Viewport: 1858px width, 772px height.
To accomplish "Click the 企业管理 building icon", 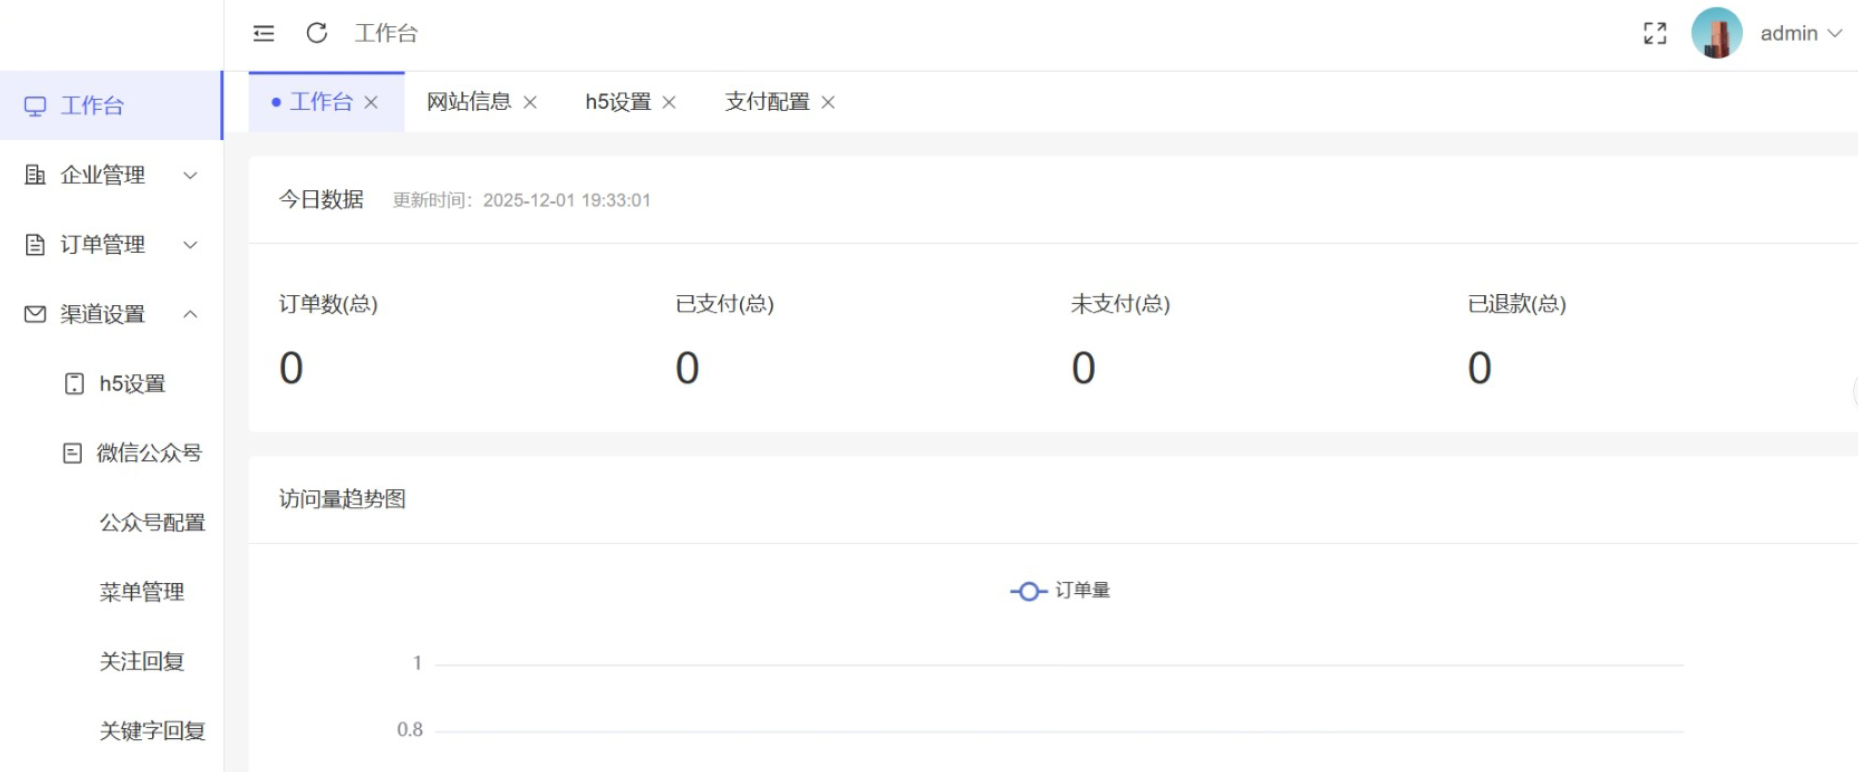I will tap(35, 175).
